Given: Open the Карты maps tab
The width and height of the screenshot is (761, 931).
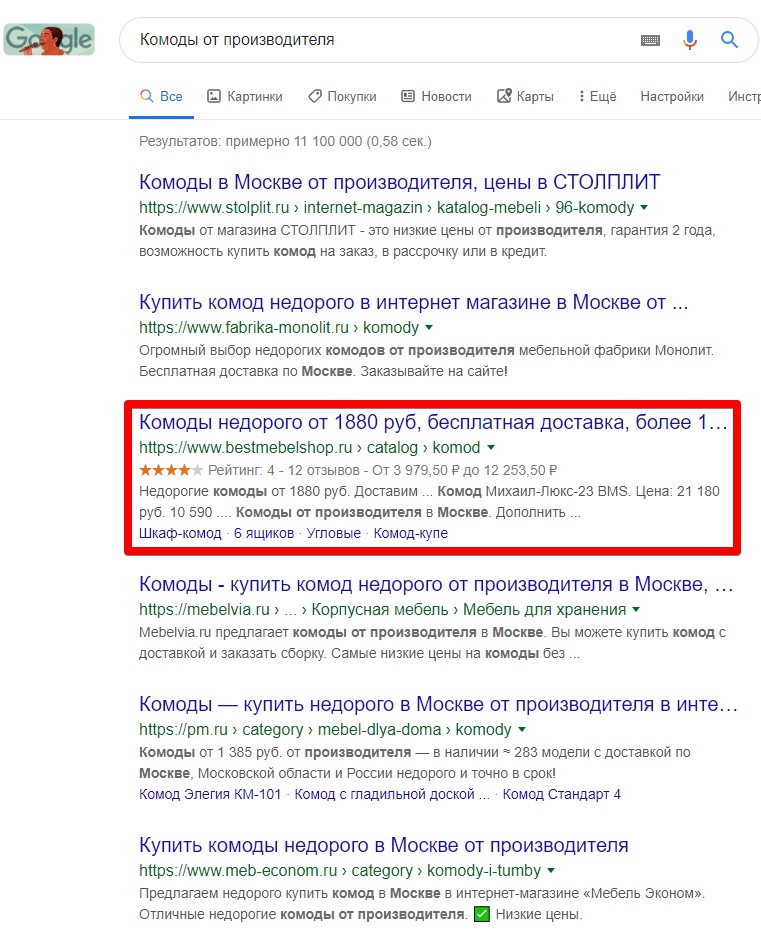Looking at the screenshot, I should pyautogui.click(x=525, y=96).
